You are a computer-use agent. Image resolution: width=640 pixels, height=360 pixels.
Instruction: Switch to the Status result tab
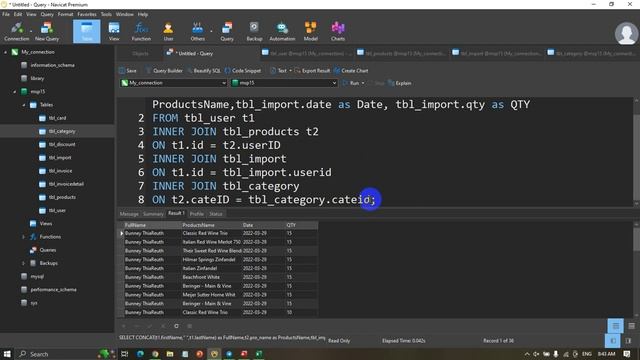click(216, 214)
